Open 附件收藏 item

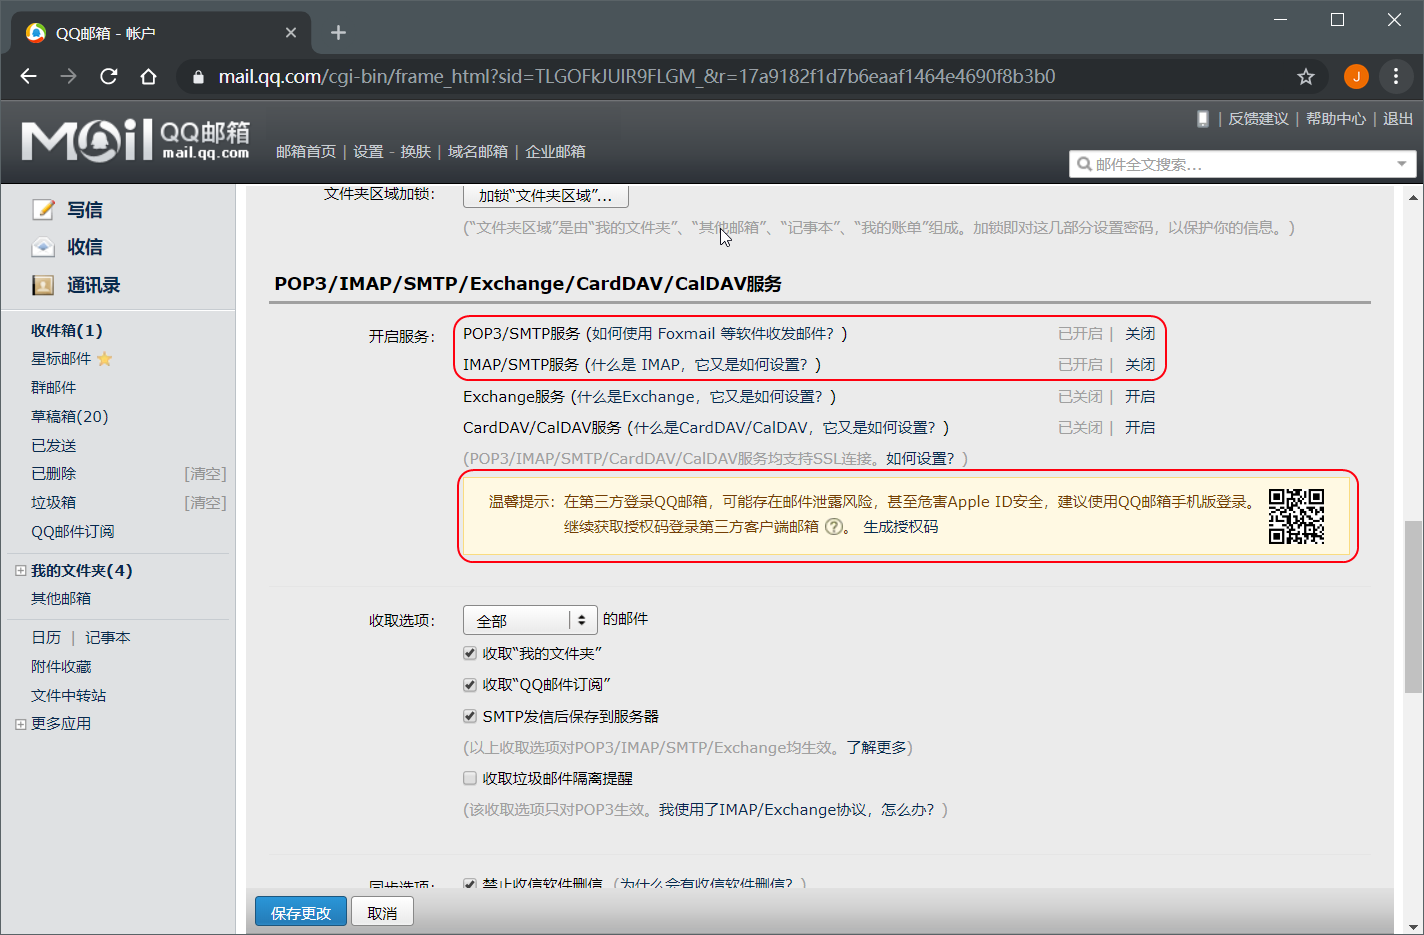61,666
